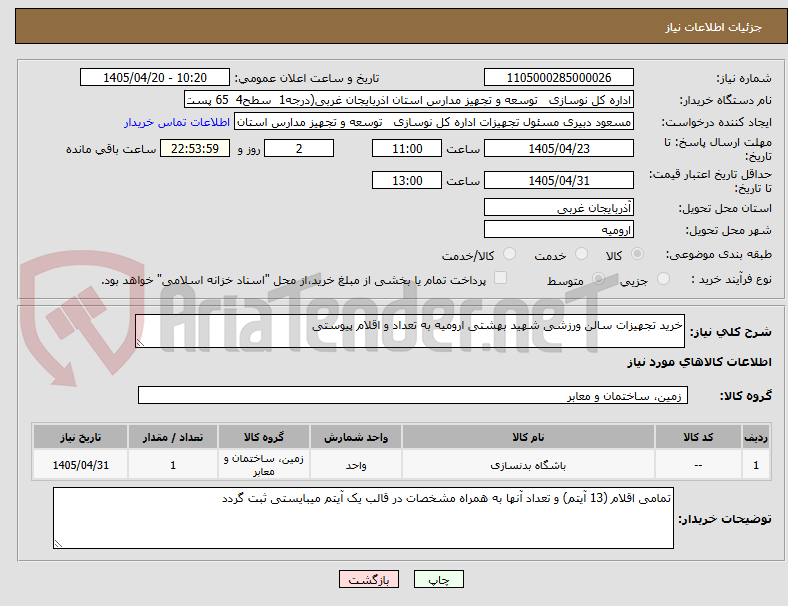The width and height of the screenshot is (788, 606).
Task: Click the price validity date 1405/04/31
Action: 559,180
